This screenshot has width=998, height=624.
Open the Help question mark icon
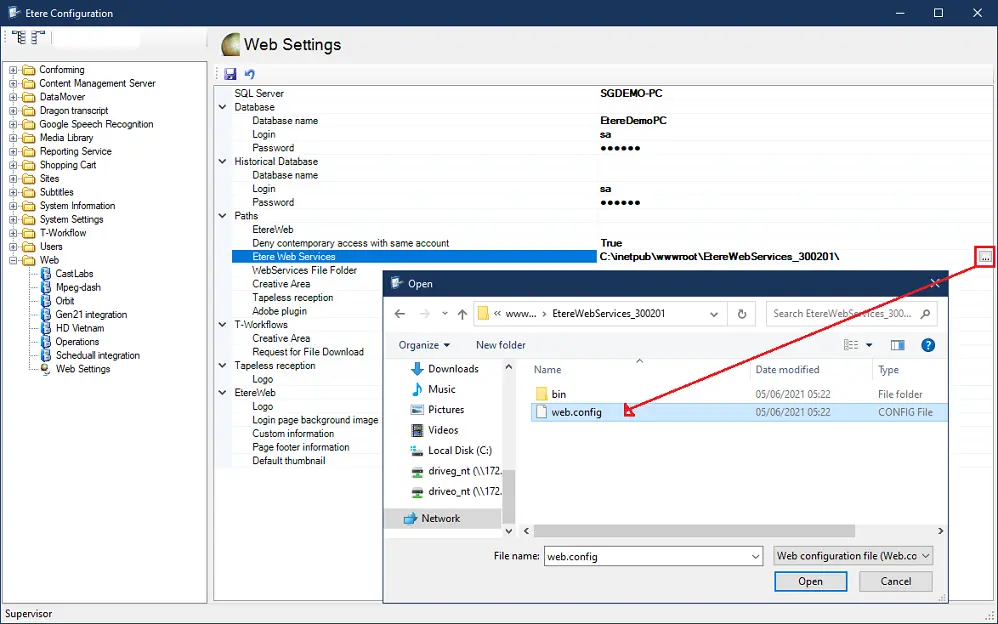(927, 345)
